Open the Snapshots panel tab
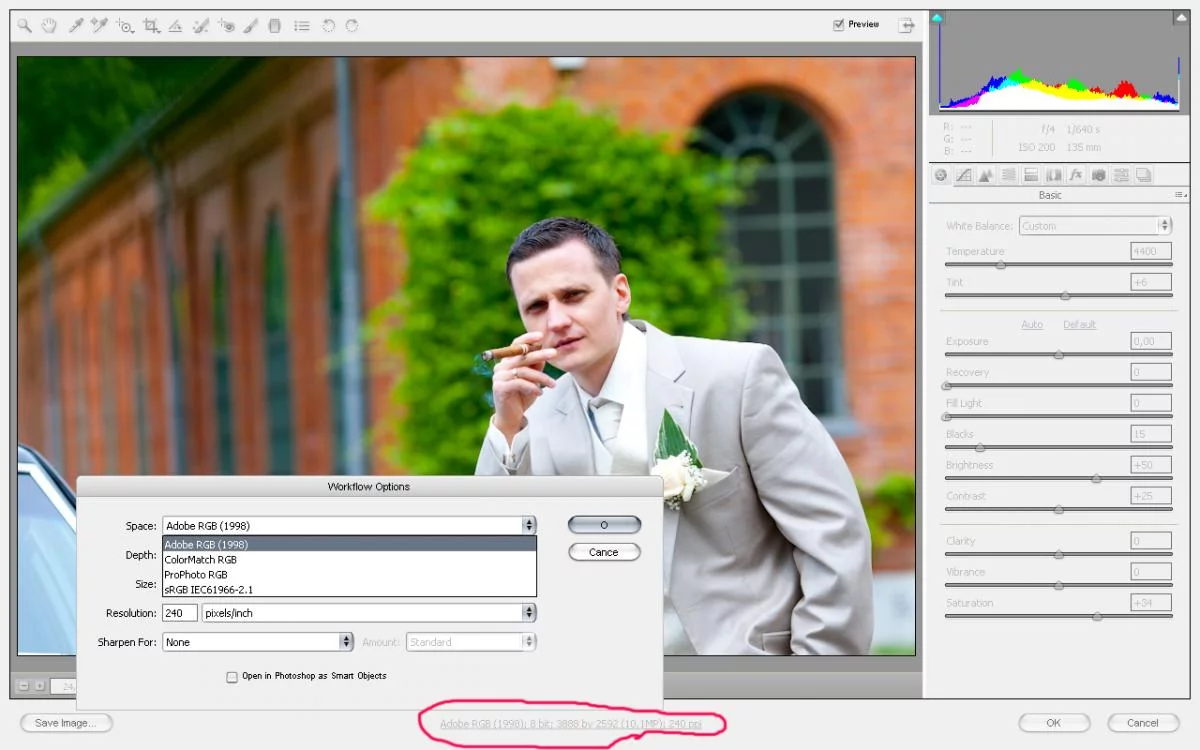The height and width of the screenshot is (750, 1200). point(1143,175)
